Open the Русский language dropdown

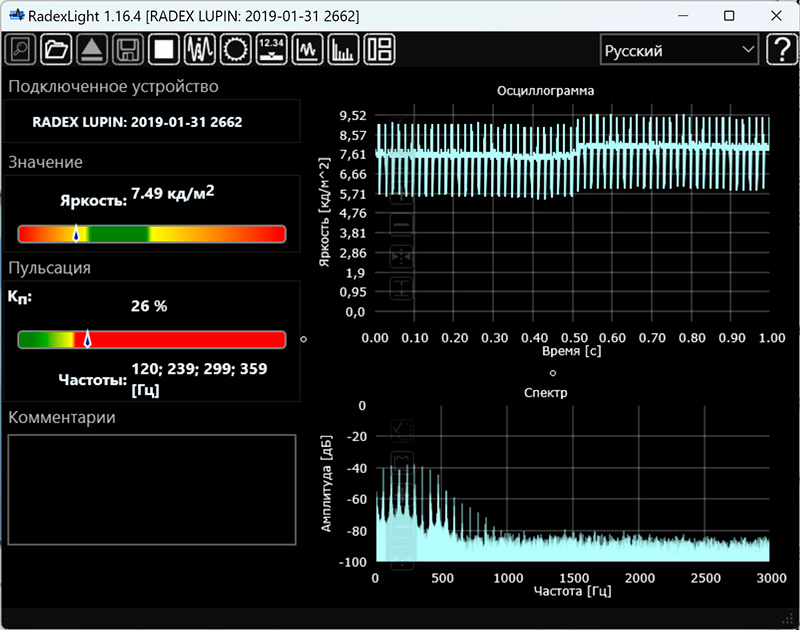(x=679, y=50)
